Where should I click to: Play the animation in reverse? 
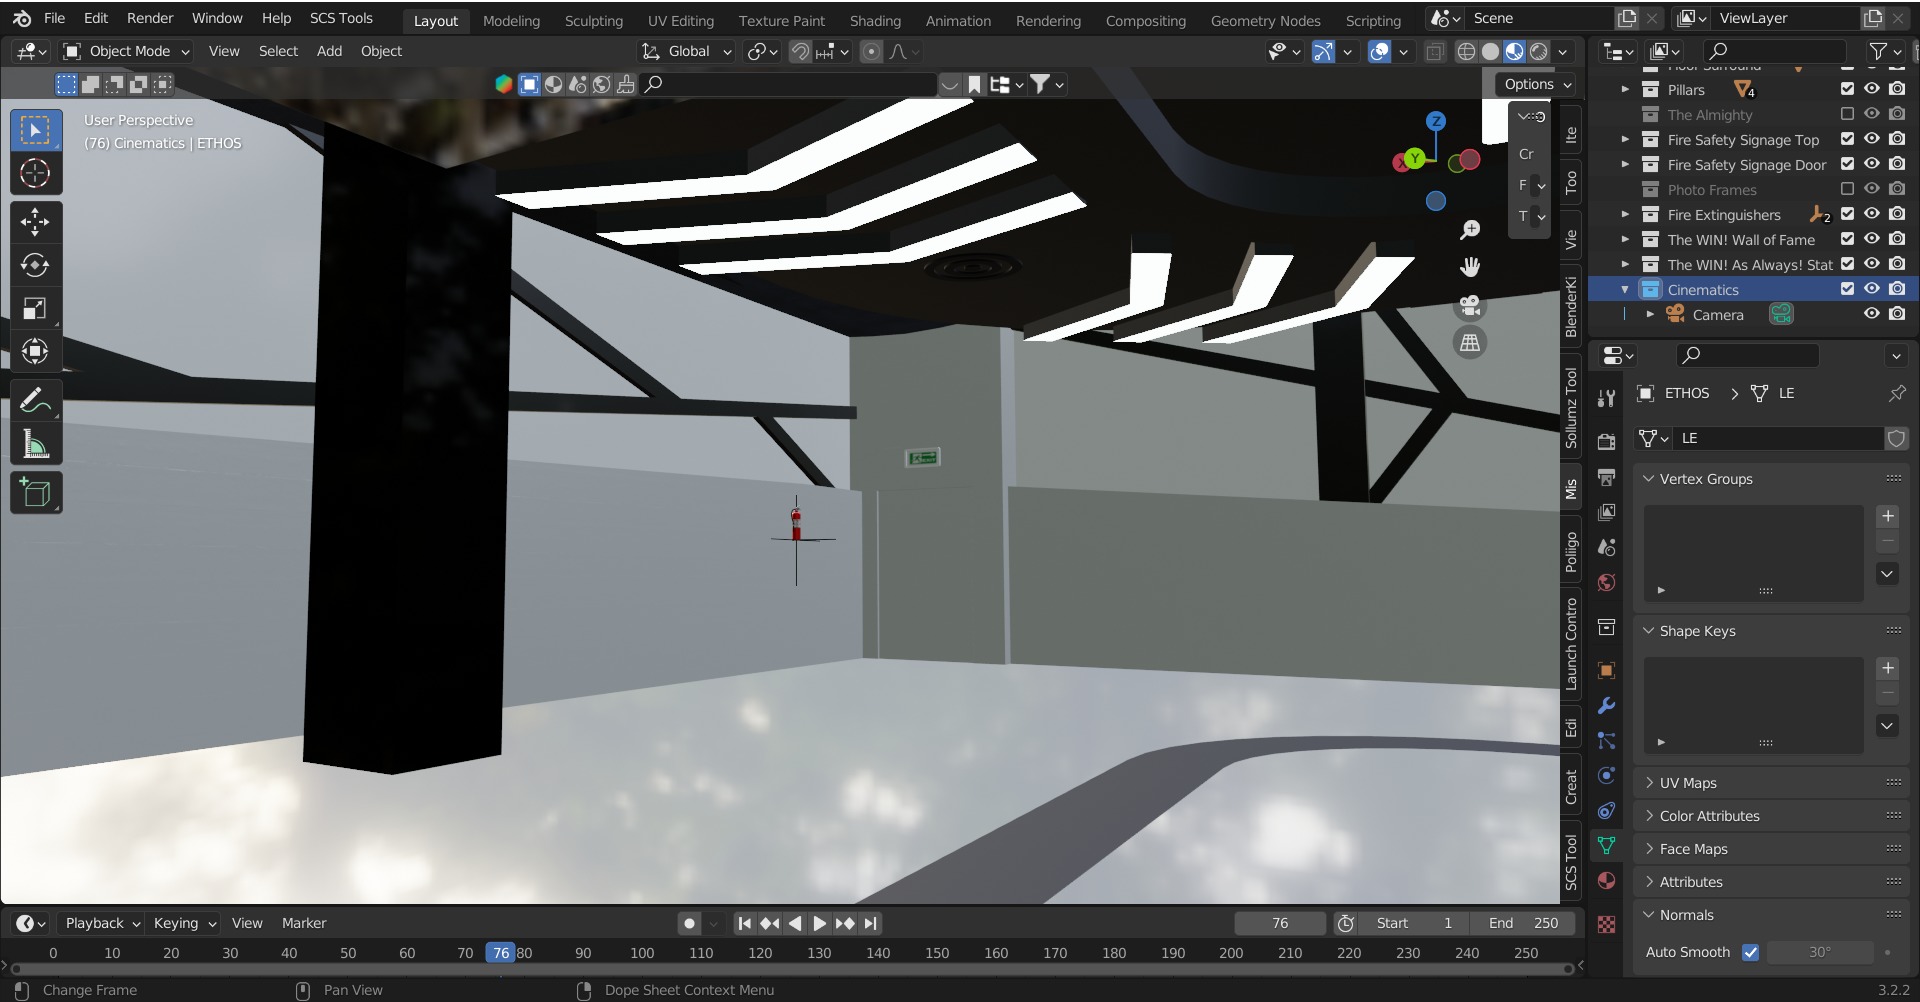coord(795,923)
